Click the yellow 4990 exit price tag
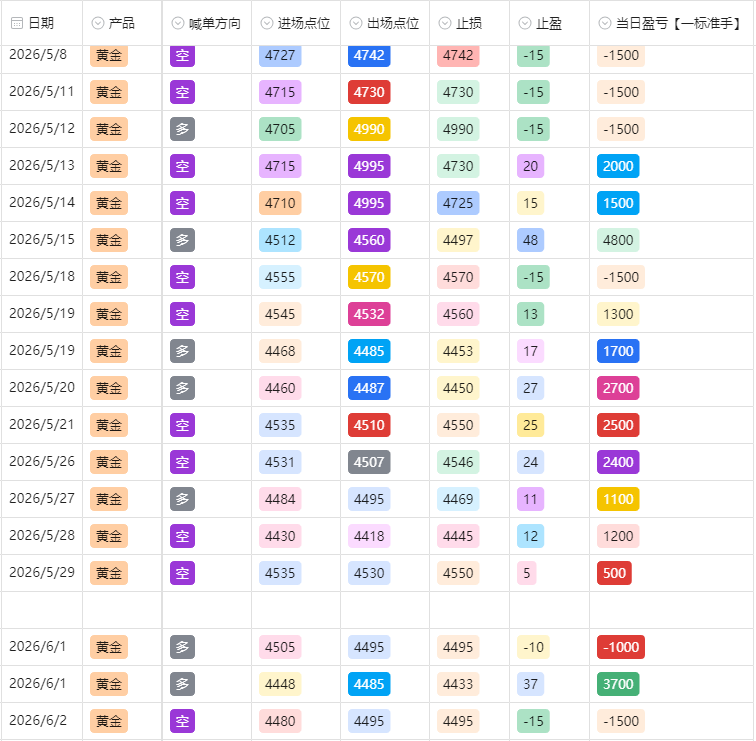 click(x=369, y=129)
